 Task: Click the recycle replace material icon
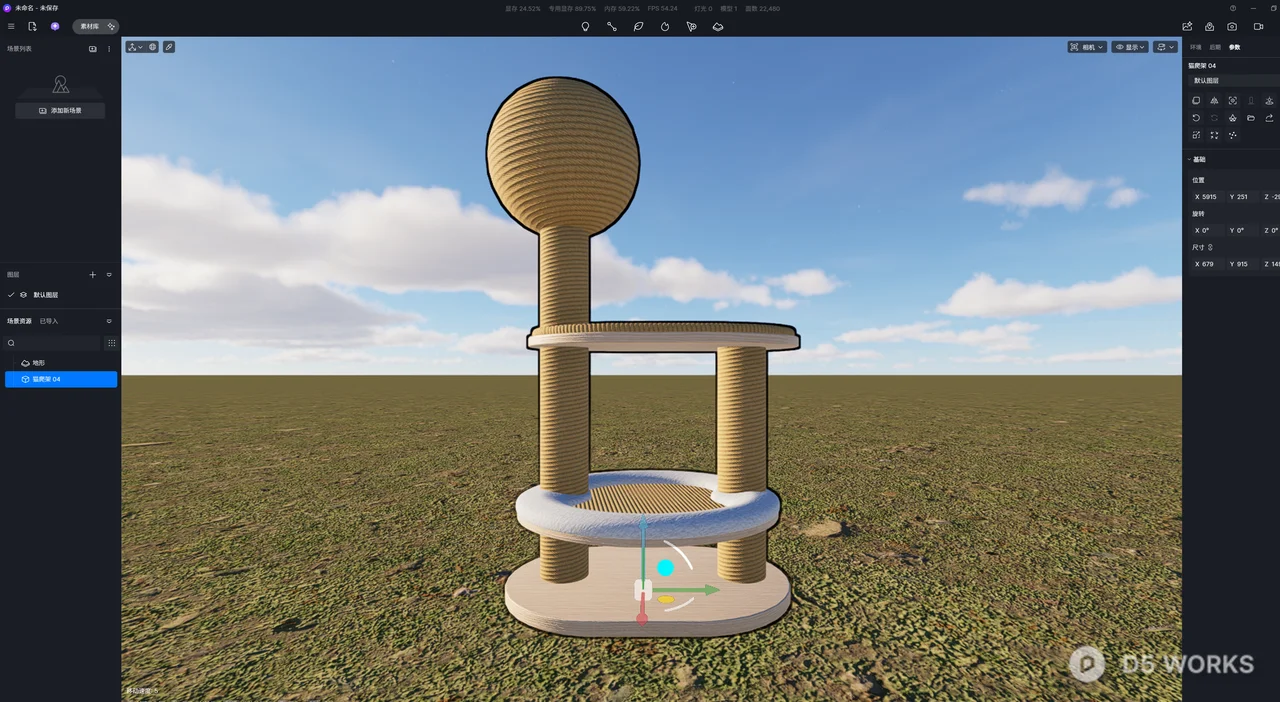tap(1233, 118)
